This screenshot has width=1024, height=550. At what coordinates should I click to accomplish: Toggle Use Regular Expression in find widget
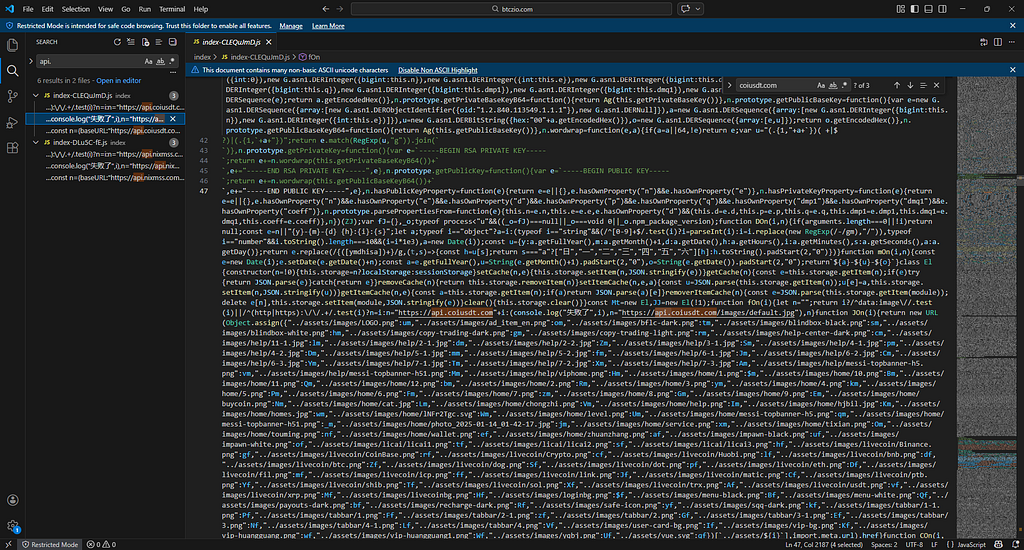click(844, 85)
